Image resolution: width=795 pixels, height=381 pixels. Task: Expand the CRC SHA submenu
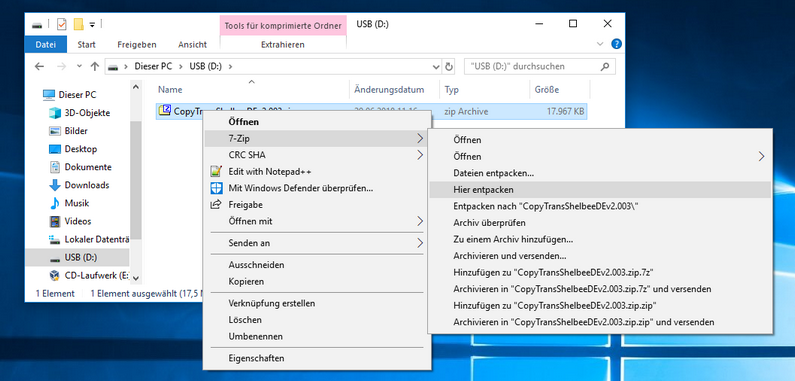[420, 155]
